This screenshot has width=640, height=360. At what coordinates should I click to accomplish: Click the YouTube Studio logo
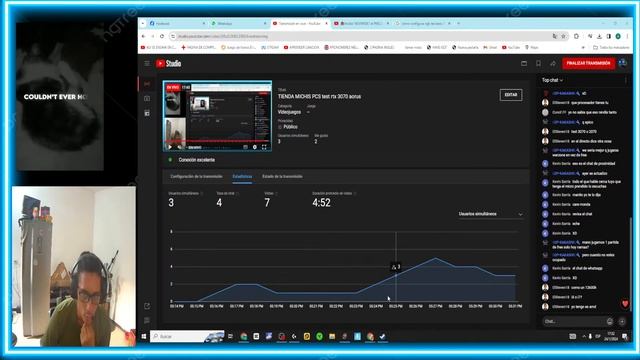(x=169, y=63)
